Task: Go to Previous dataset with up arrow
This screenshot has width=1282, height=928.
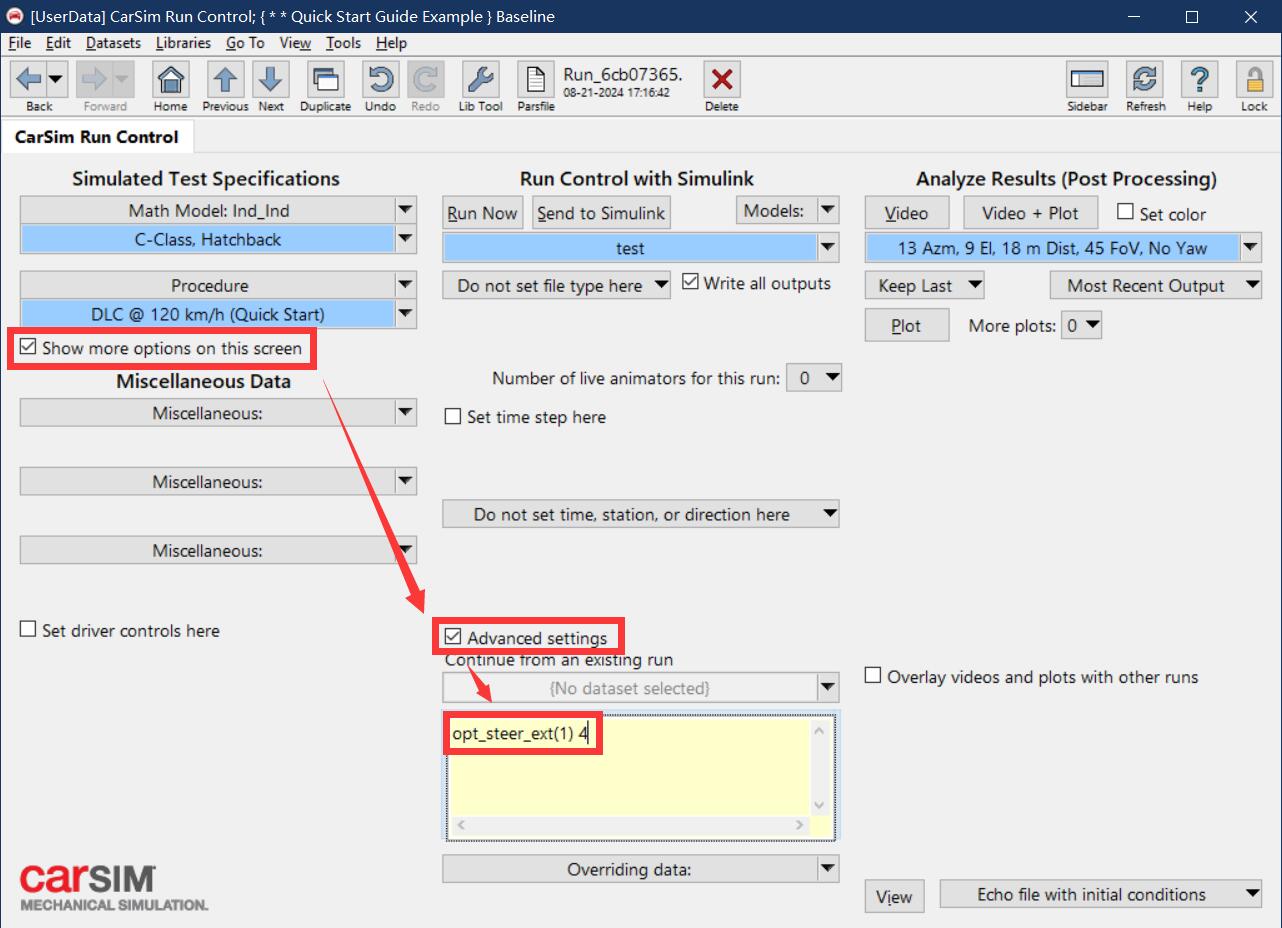Action: point(225,79)
